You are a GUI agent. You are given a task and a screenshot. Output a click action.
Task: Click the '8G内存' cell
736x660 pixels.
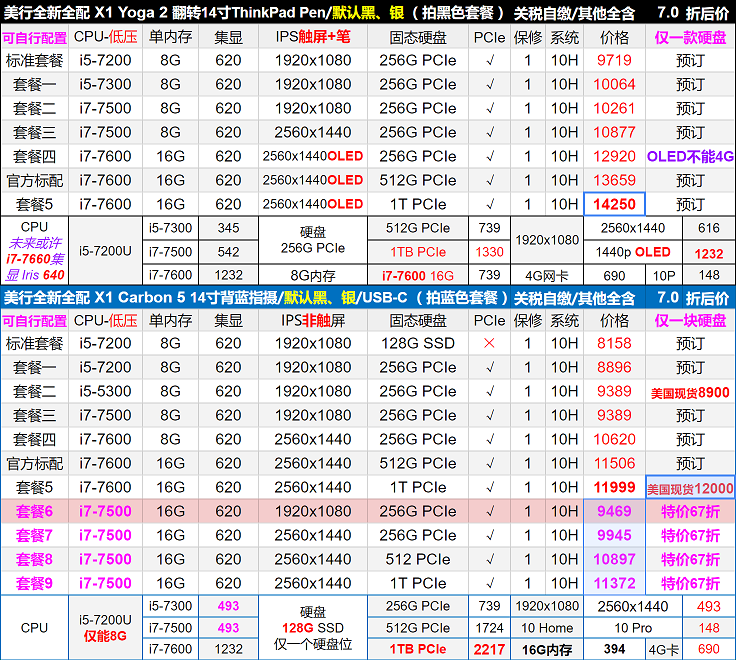[313, 275]
